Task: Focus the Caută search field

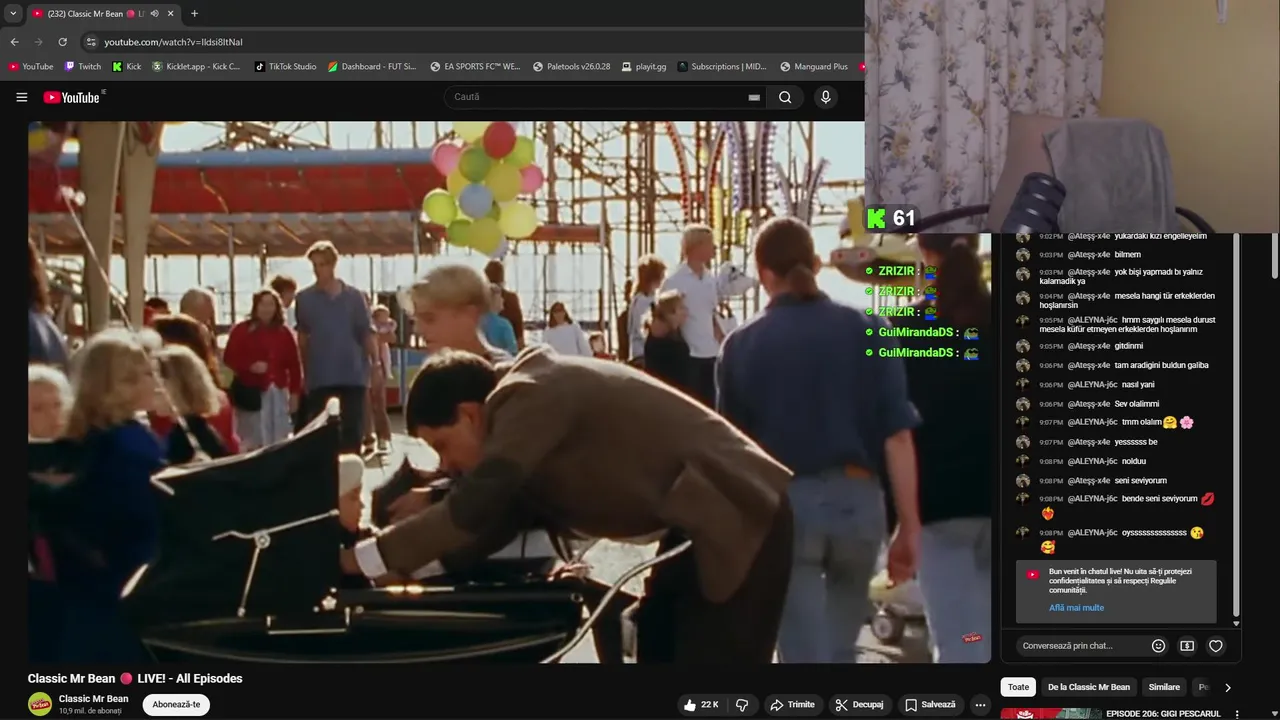Action: pyautogui.click(x=605, y=97)
